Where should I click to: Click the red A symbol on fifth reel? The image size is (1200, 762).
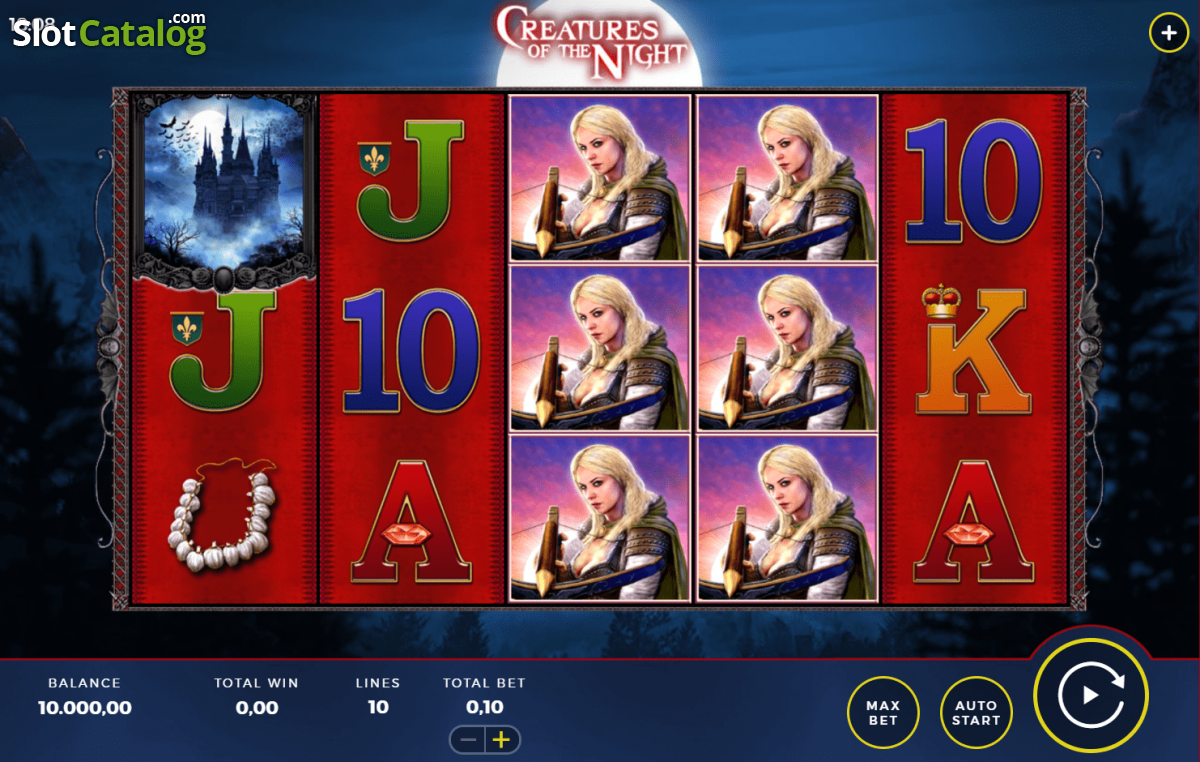973,522
